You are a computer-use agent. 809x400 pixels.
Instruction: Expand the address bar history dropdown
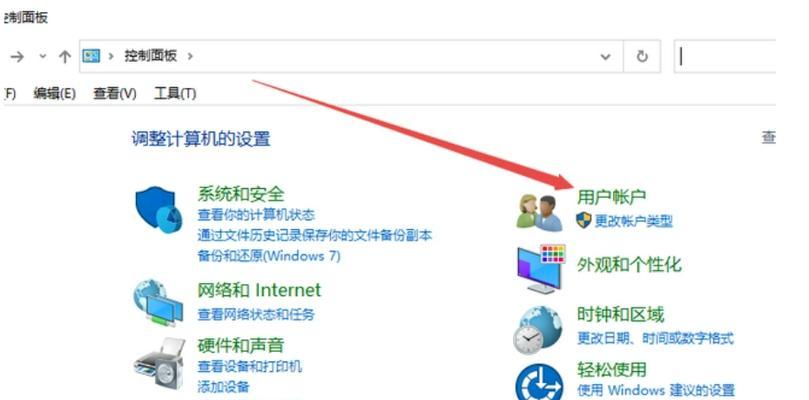606,56
